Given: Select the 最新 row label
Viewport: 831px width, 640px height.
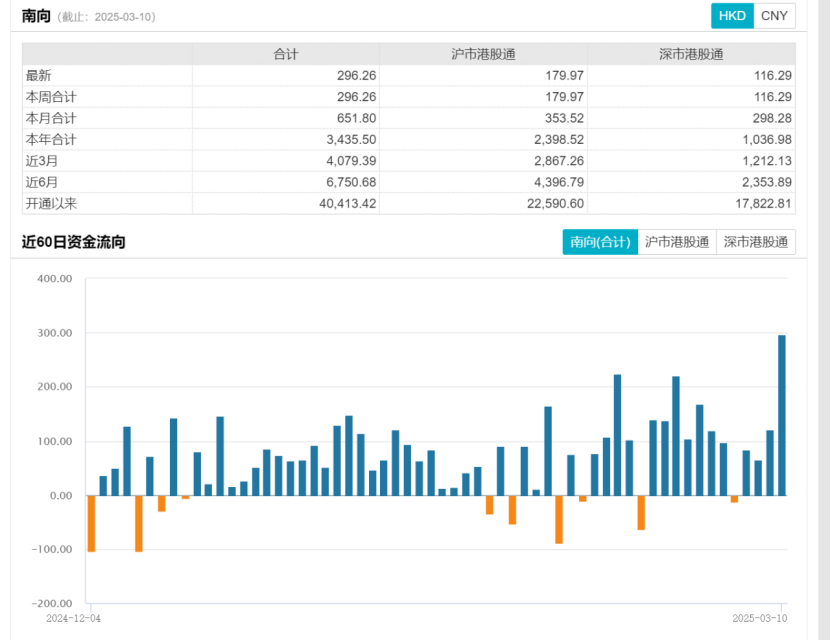Looking at the screenshot, I should pyautogui.click(x=38, y=75).
